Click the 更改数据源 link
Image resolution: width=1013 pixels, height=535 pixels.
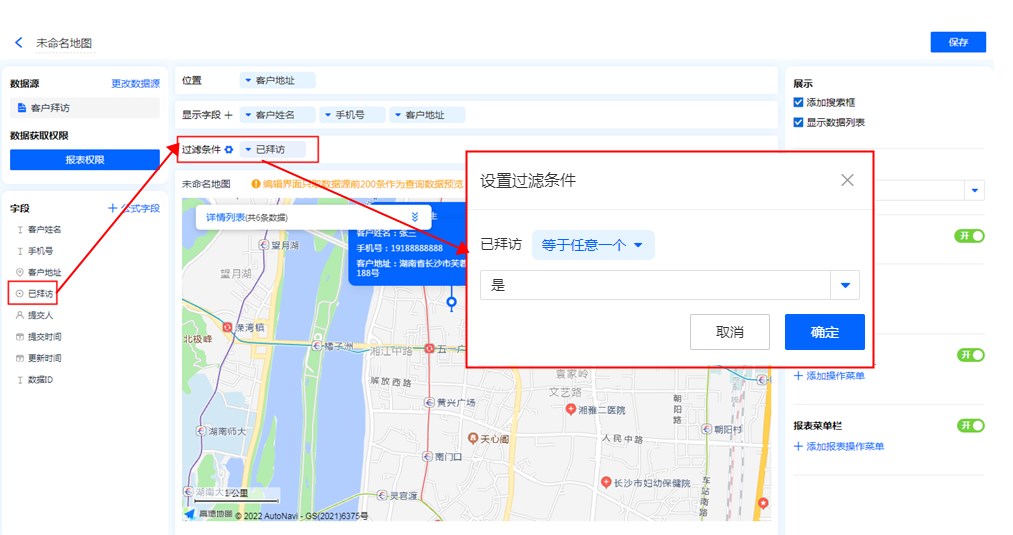tap(135, 83)
